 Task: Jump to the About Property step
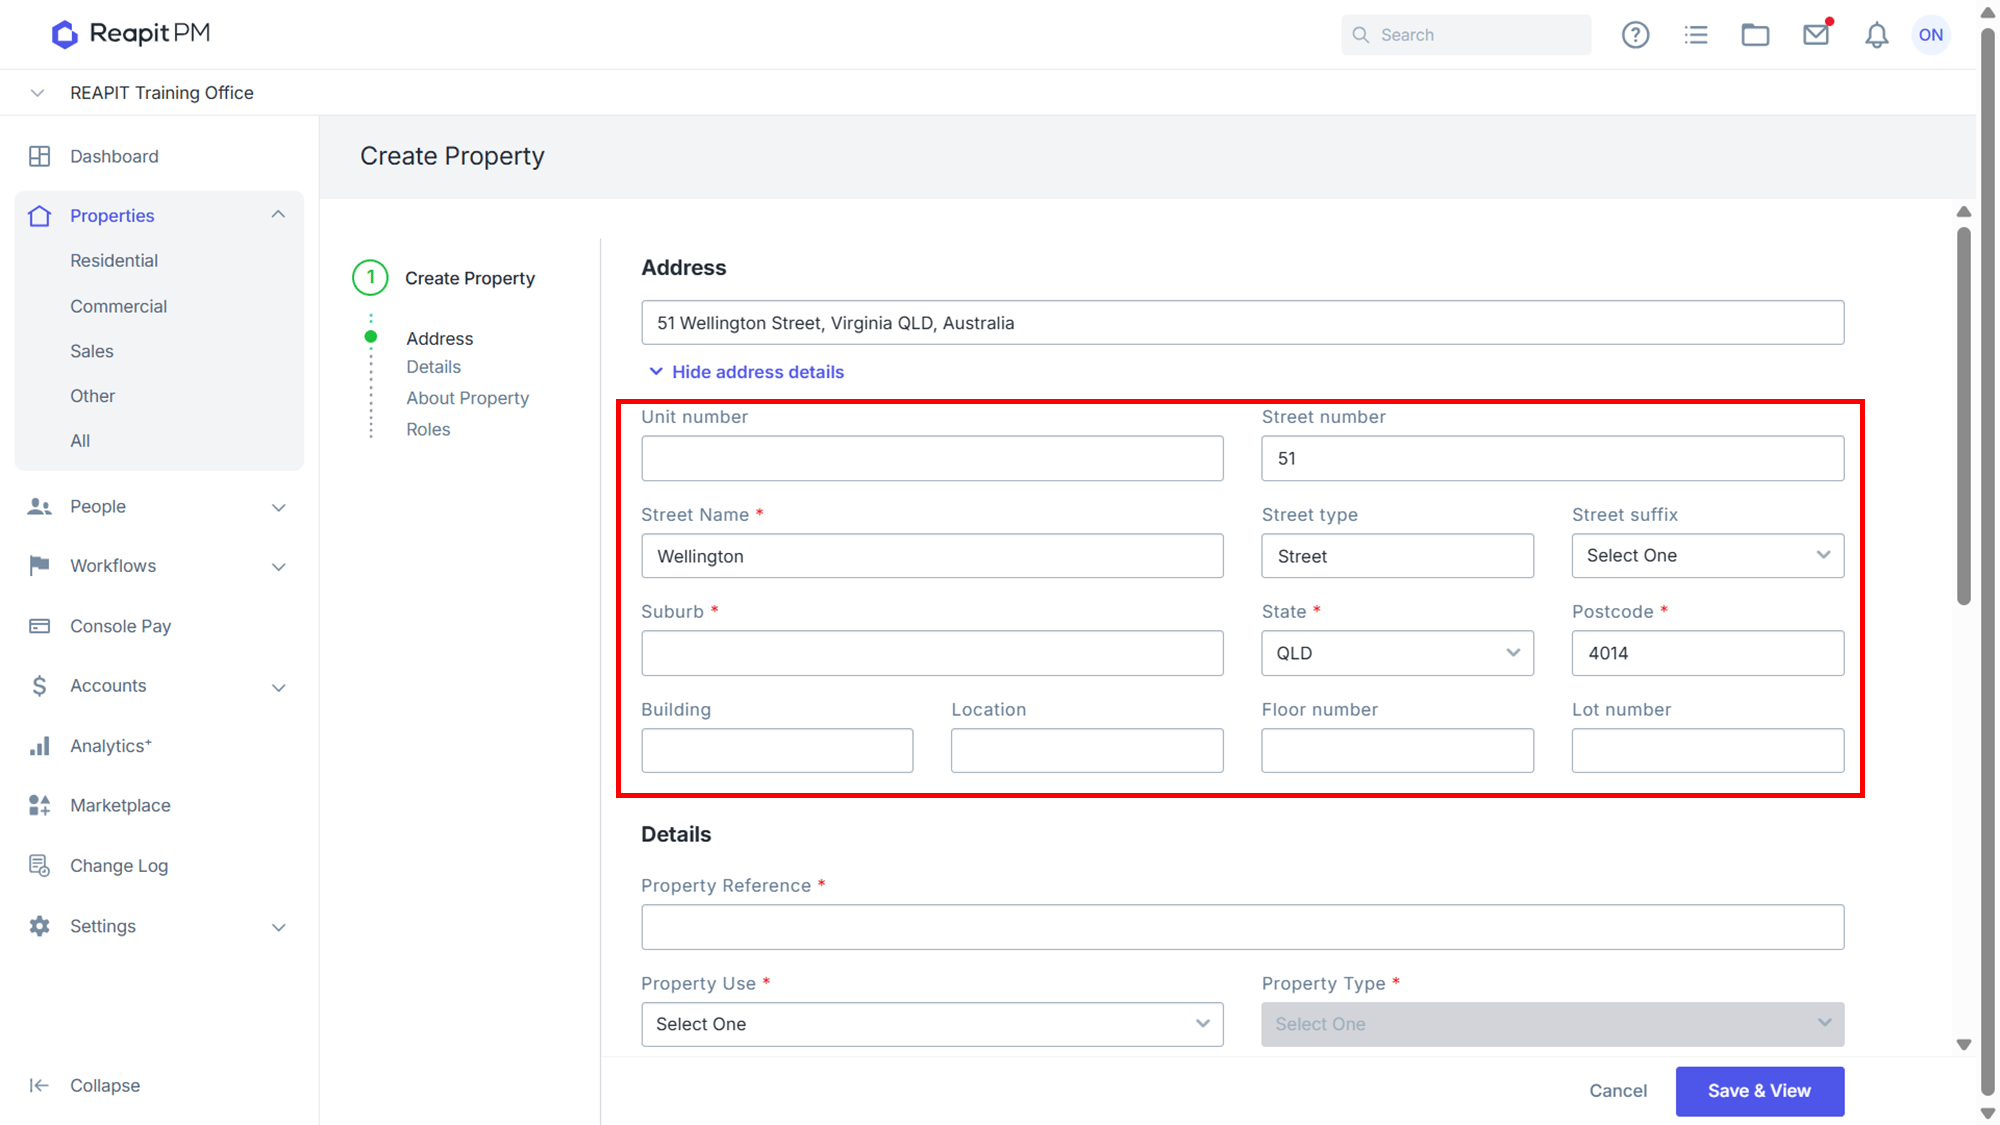pos(467,398)
